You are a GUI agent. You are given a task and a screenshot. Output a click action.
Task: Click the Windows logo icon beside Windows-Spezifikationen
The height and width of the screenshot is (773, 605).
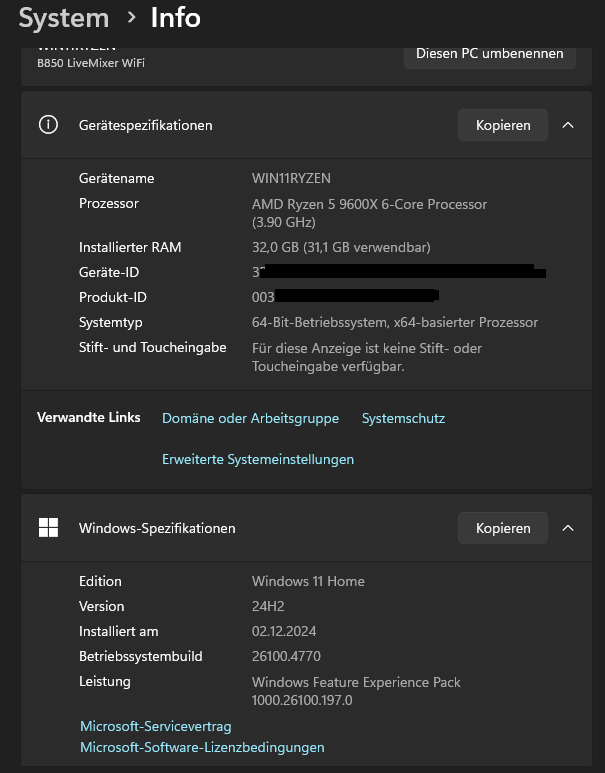click(48, 527)
